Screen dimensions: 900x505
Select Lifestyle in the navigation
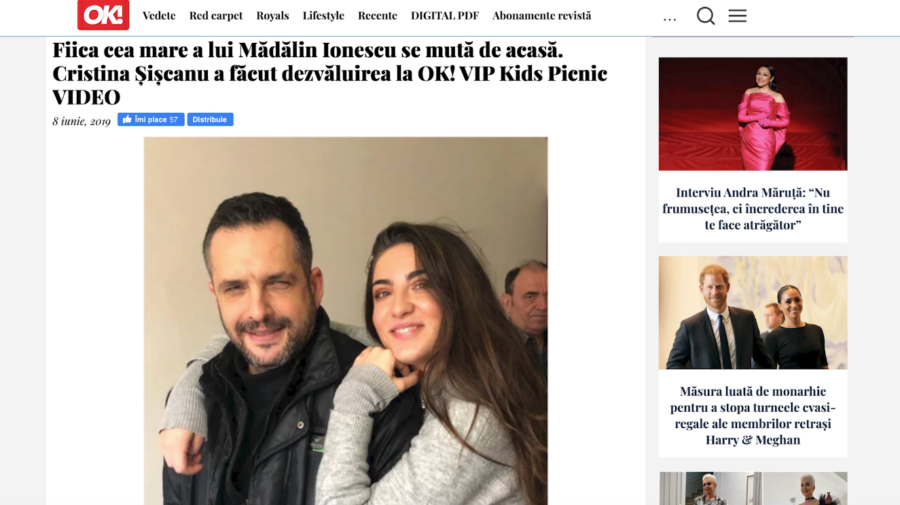pyautogui.click(x=323, y=15)
